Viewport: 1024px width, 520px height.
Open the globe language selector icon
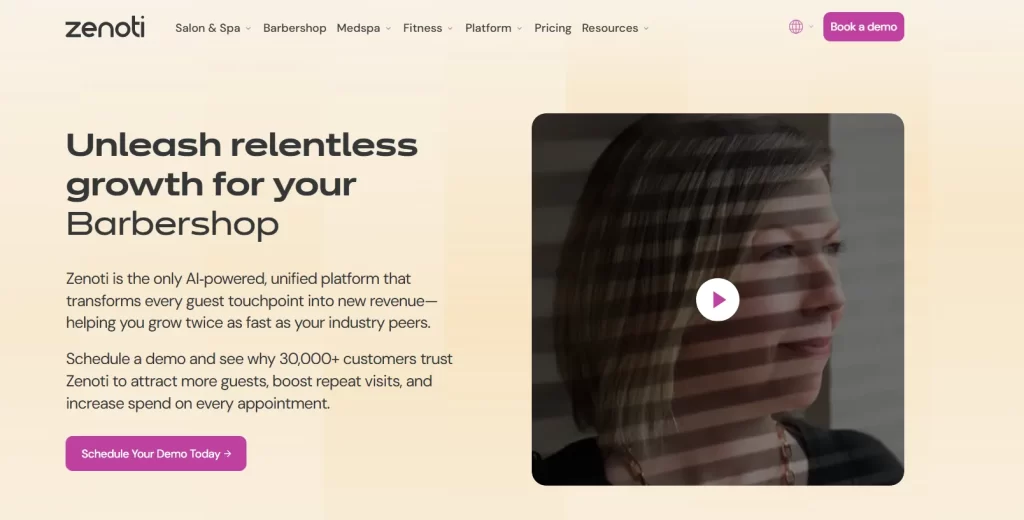(796, 27)
